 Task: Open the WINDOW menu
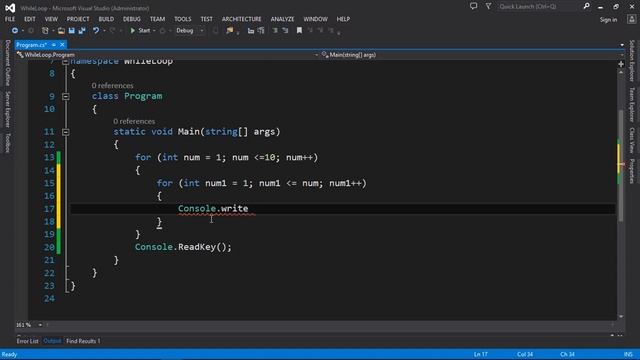coord(315,19)
